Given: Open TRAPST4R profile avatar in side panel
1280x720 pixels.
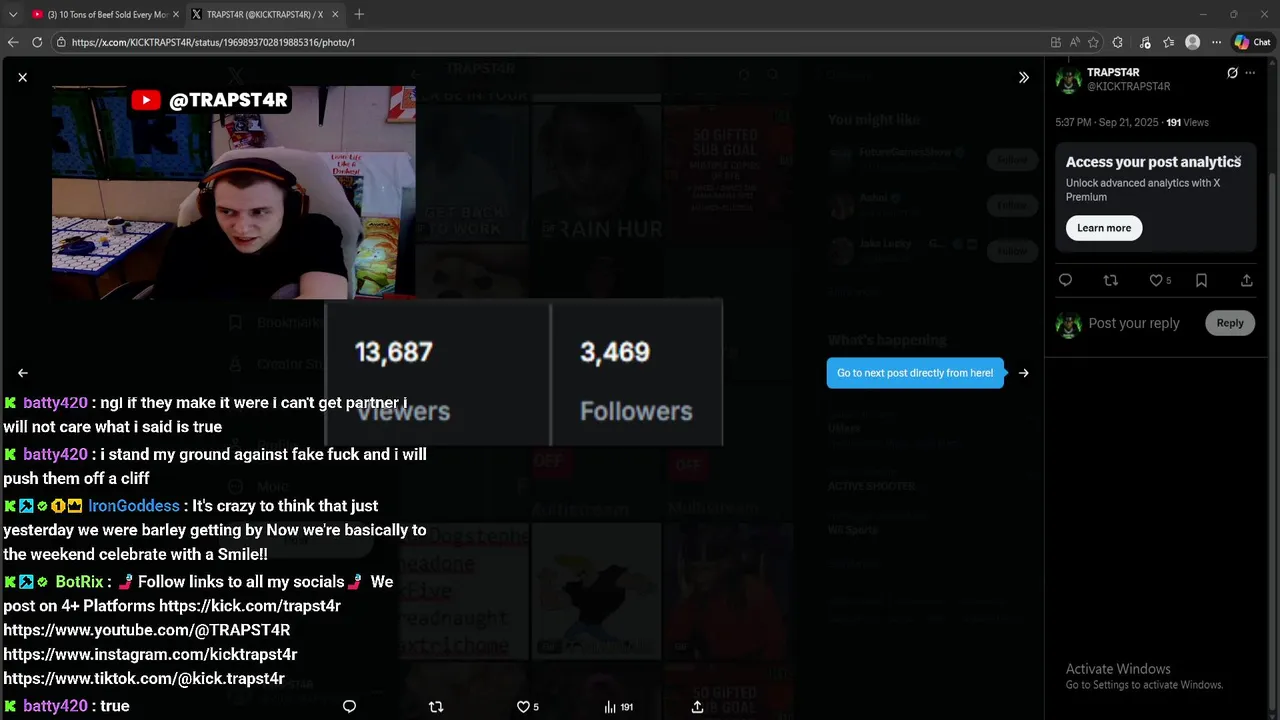Looking at the screenshot, I should click(x=1069, y=80).
